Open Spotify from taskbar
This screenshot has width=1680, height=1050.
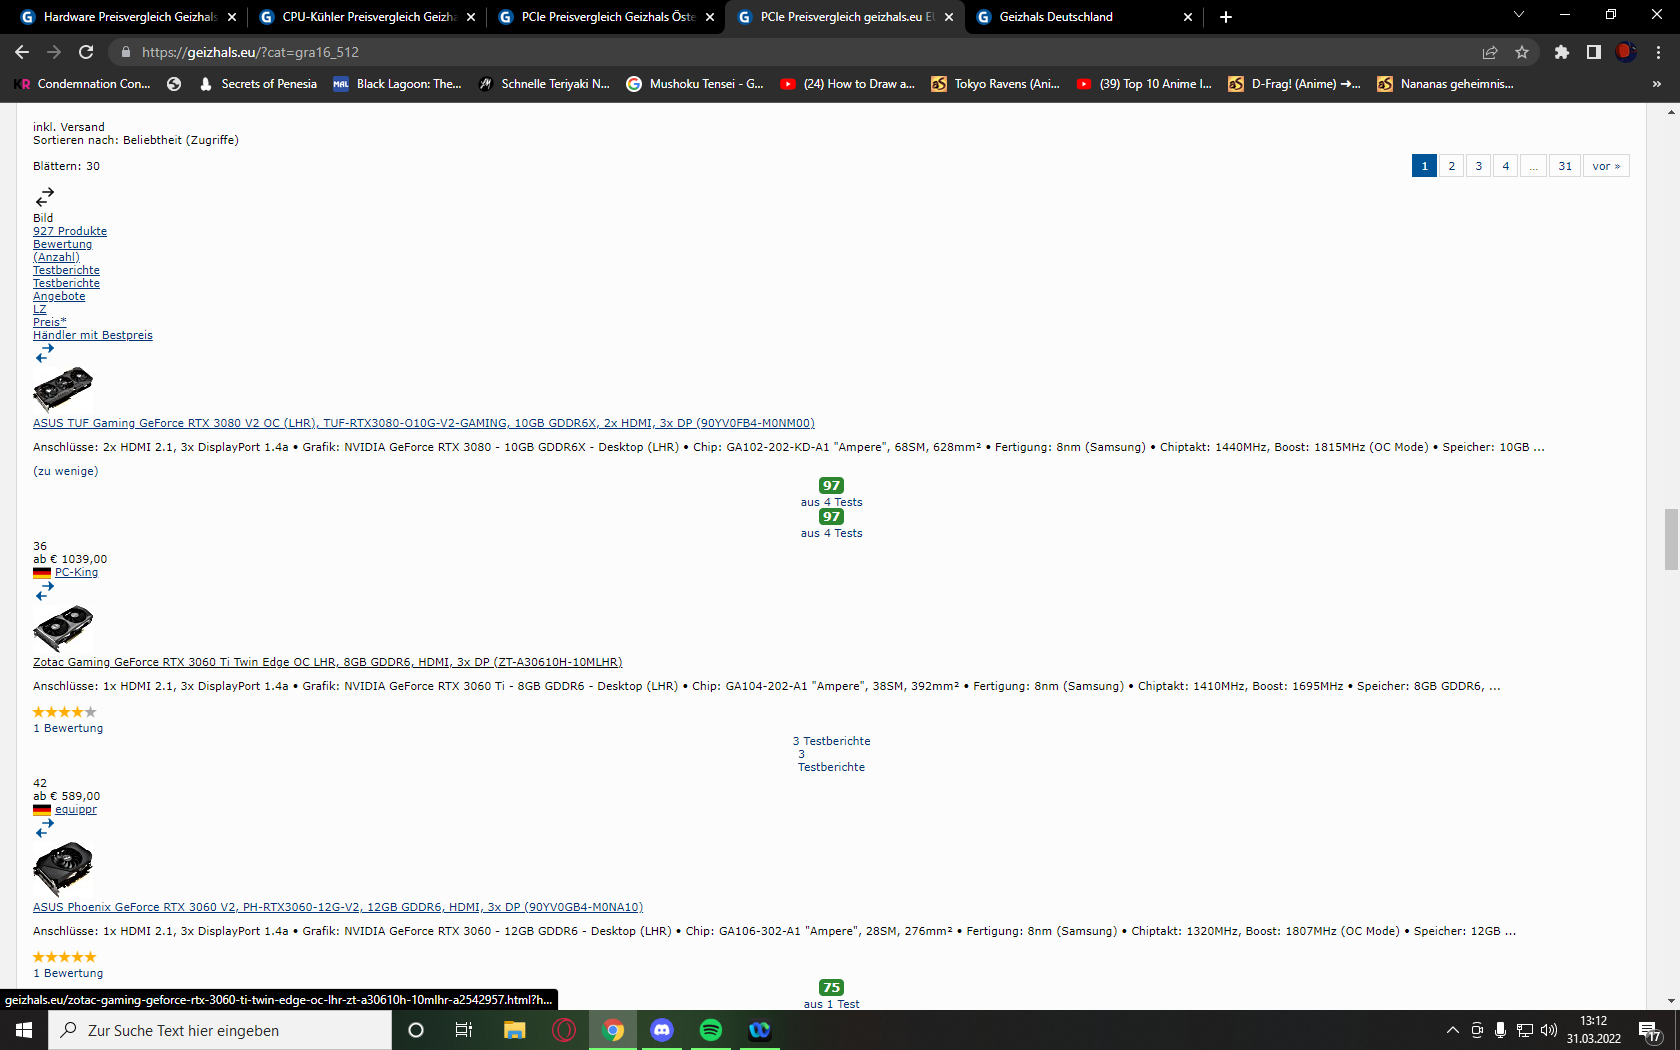(711, 1030)
